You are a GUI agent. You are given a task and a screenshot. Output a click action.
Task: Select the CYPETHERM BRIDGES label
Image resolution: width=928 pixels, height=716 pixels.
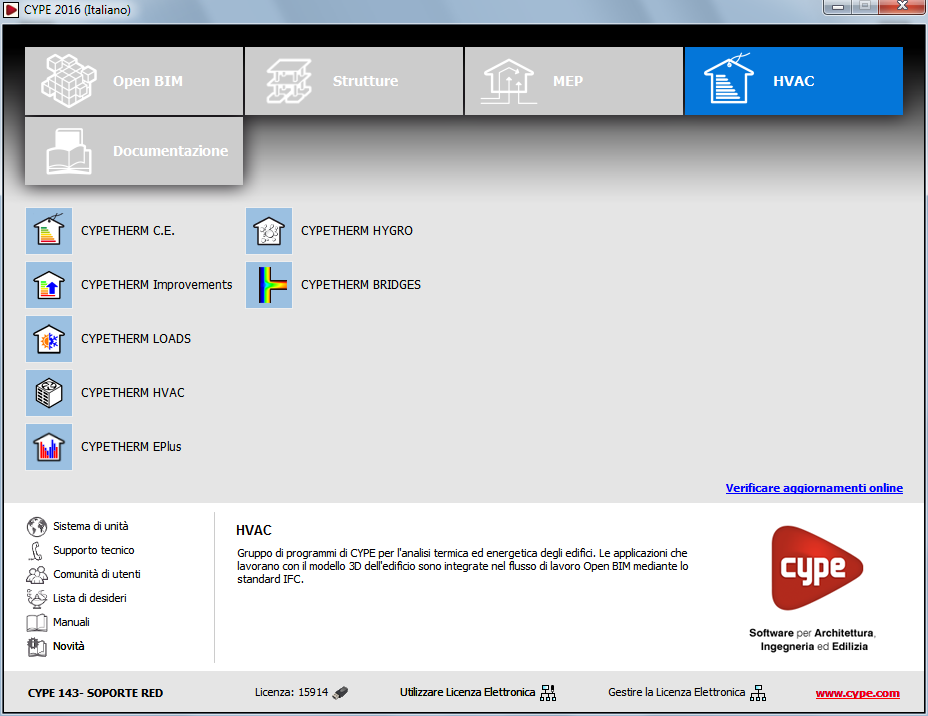coord(361,285)
